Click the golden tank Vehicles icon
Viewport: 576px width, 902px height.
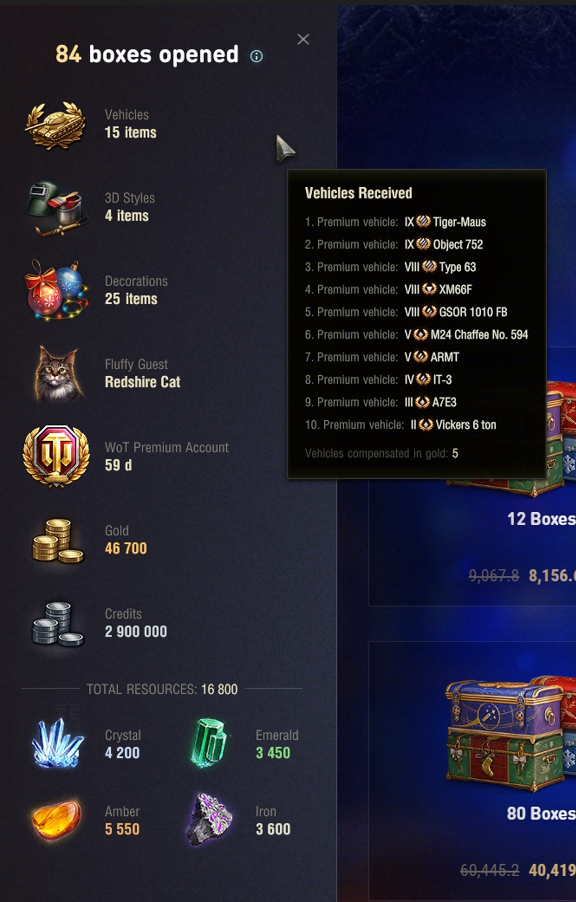pyautogui.click(x=56, y=124)
